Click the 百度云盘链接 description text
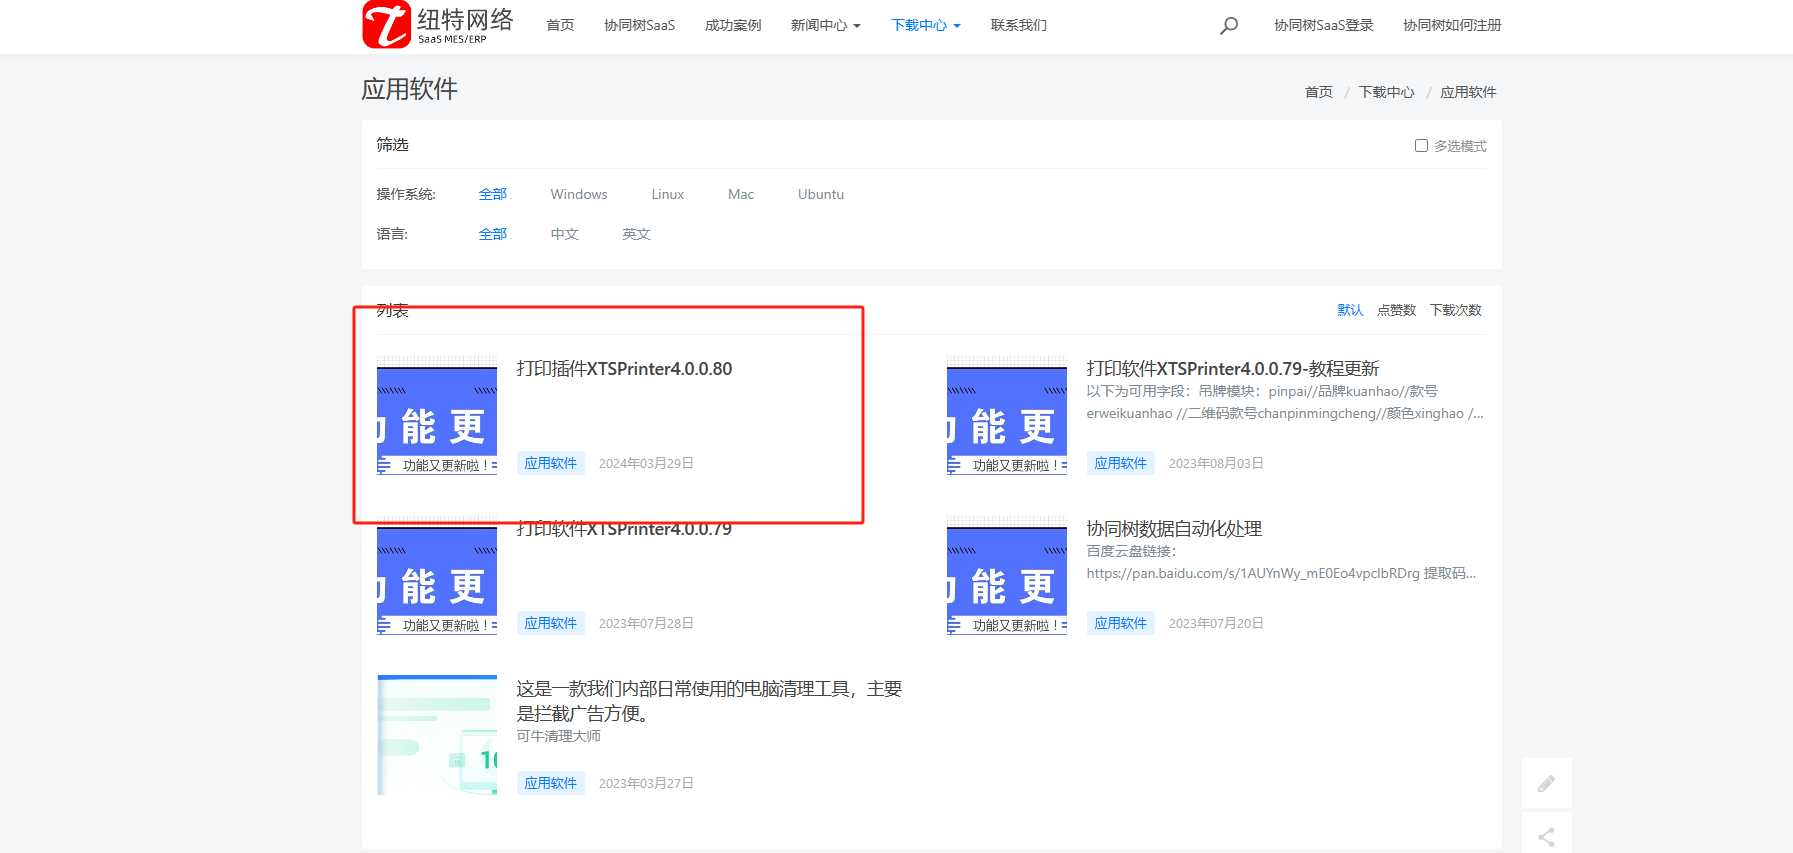This screenshot has height=853, width=1793. click(1281, 562)
